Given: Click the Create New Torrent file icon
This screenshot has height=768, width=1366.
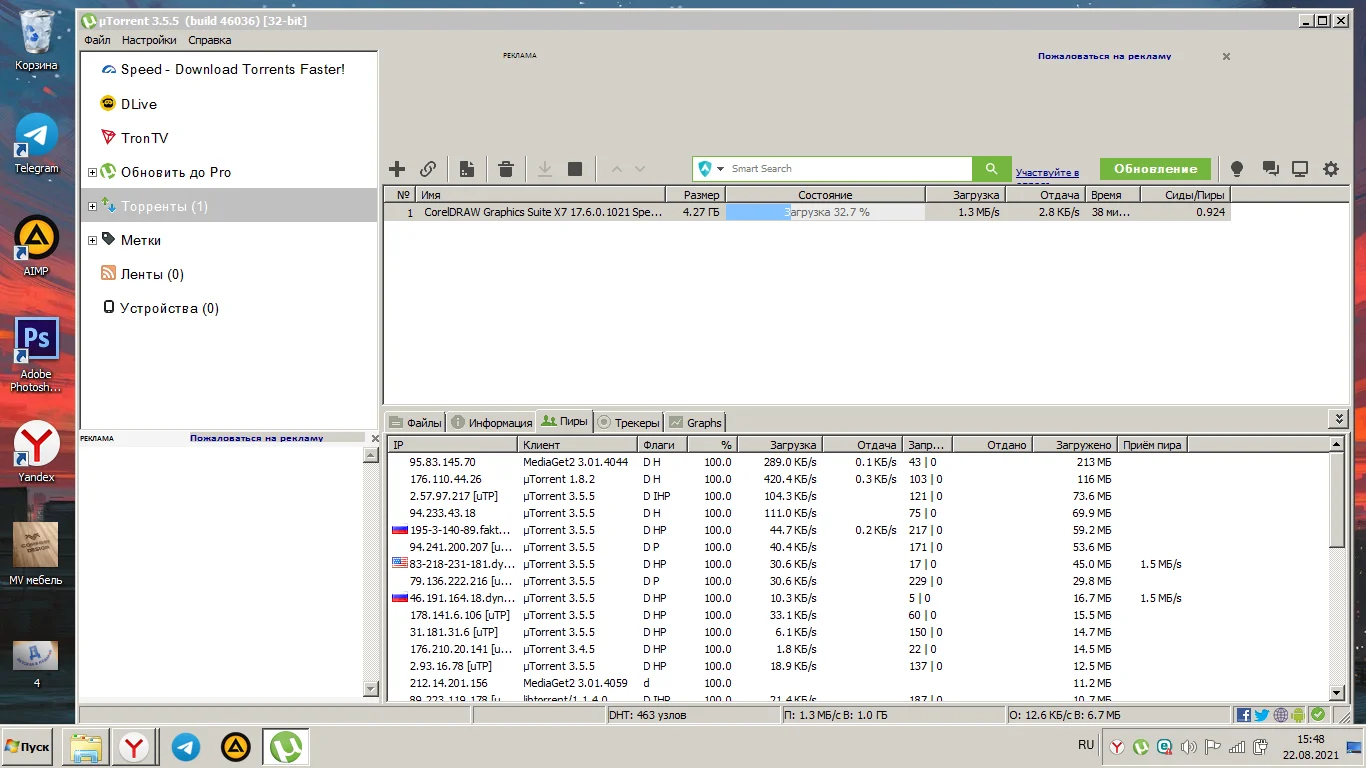Looking at the screenshot, I should click(x=466, y=169).
